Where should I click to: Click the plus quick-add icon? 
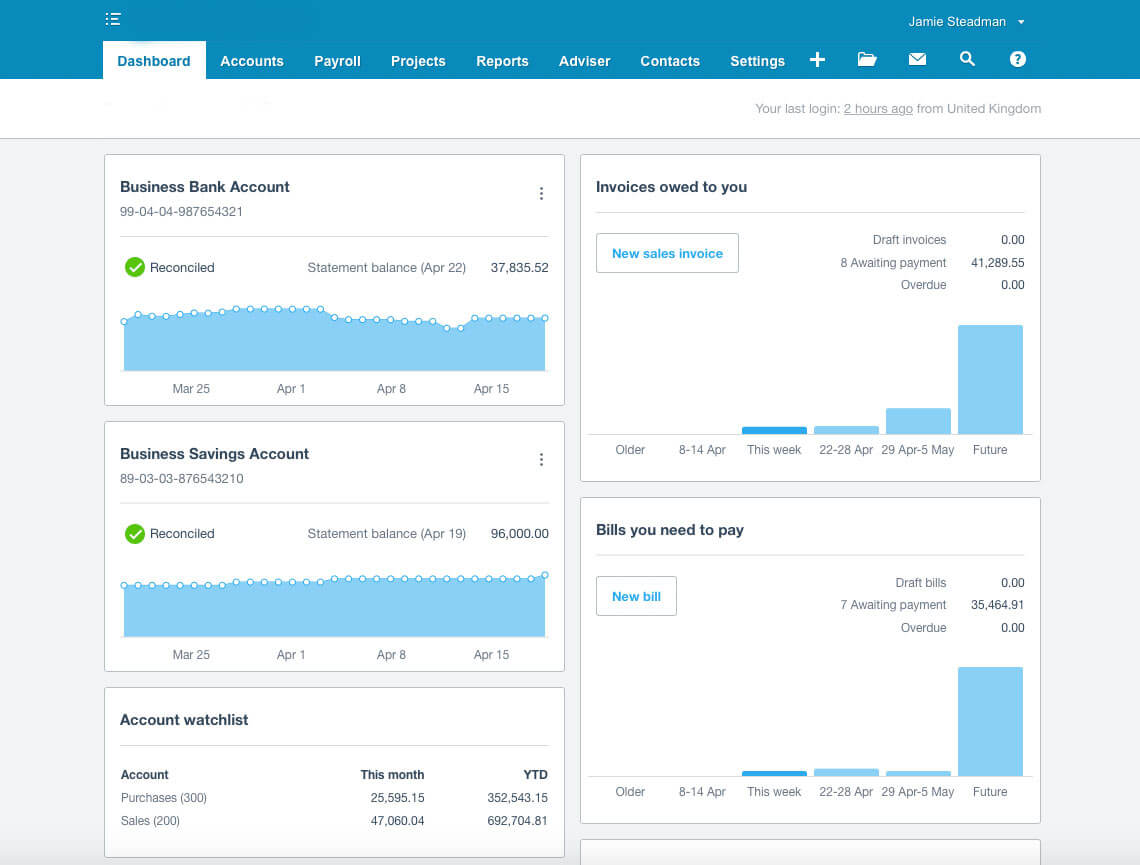pyautogui.click(x=817, y=60)
